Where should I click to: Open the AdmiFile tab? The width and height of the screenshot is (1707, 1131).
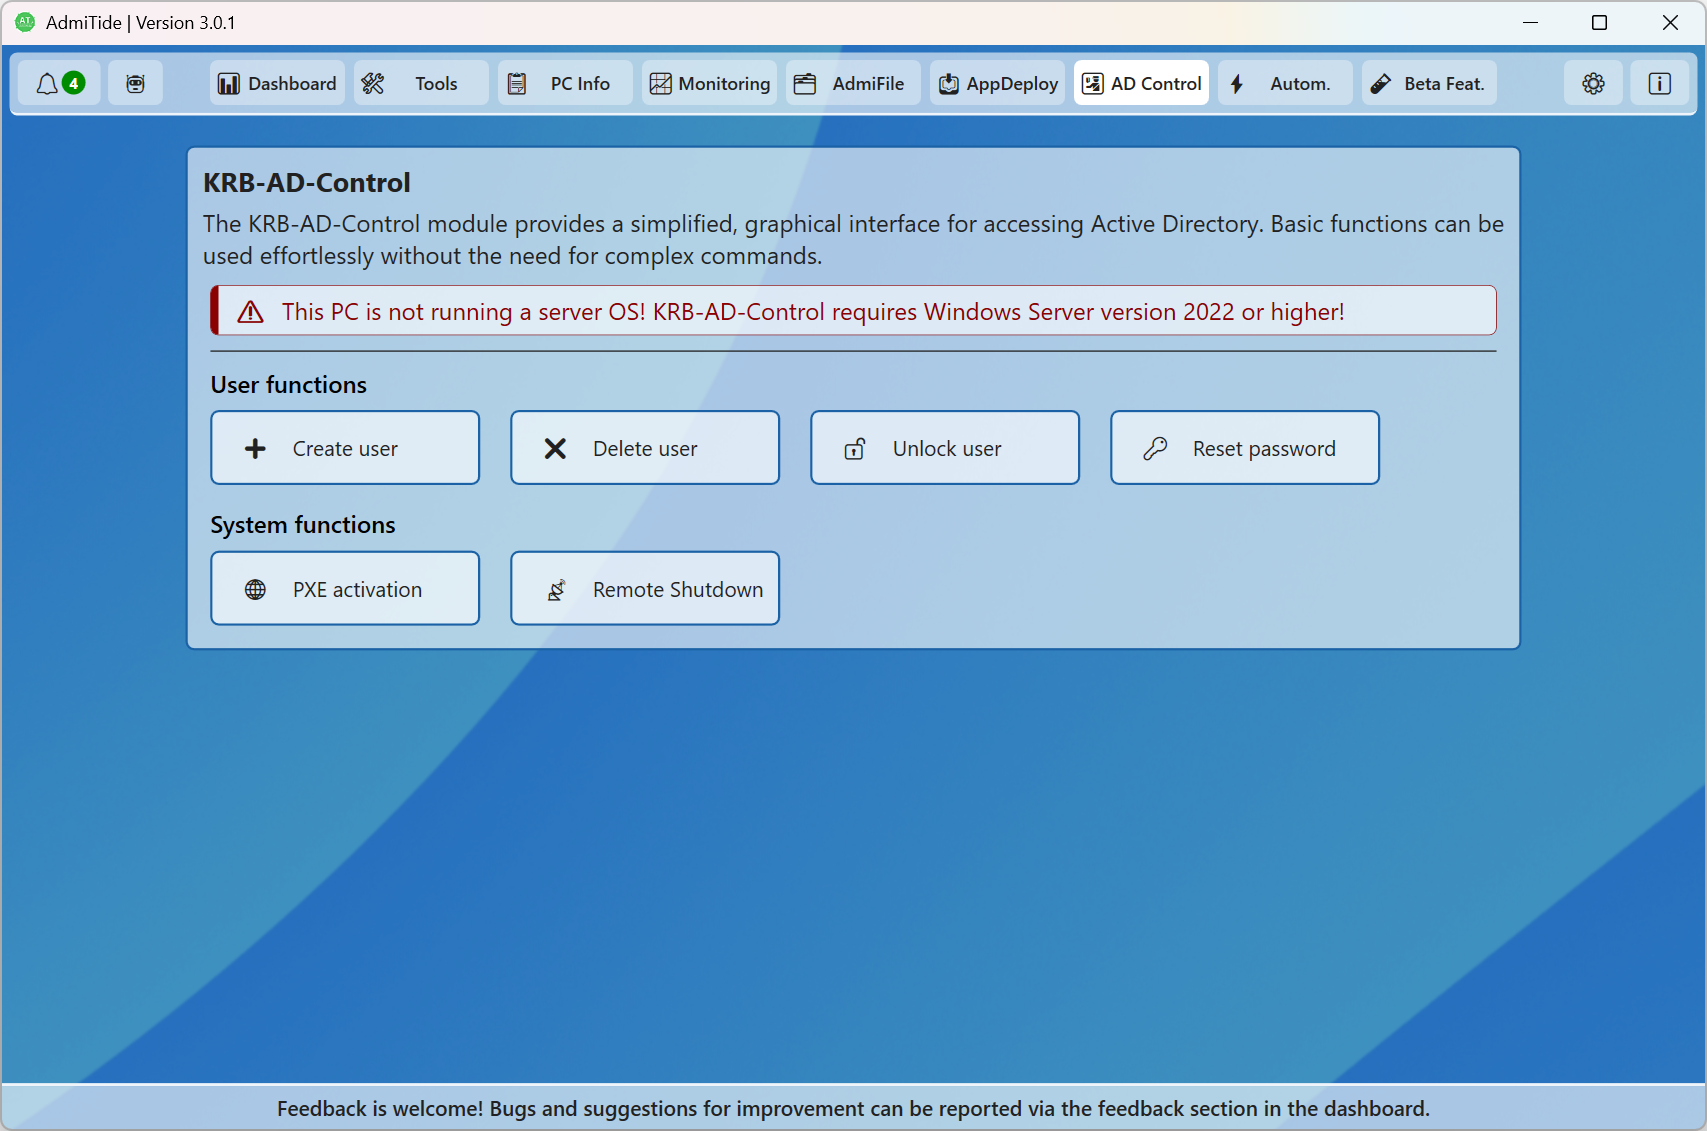point(853,84)
